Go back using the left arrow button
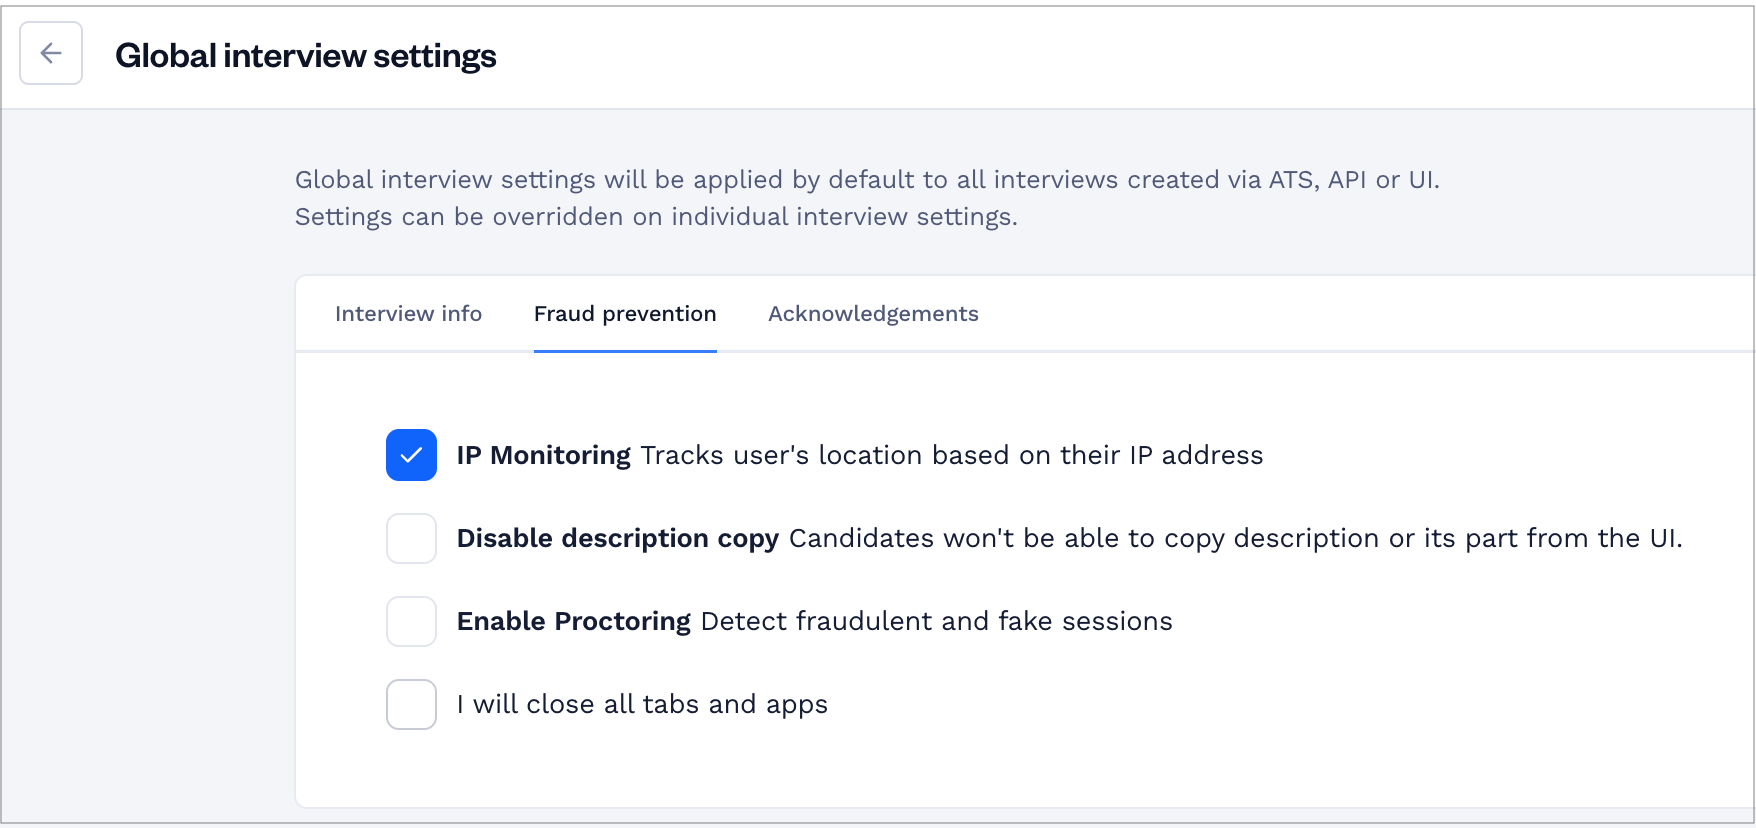1756x828 pixels. point(51,53)
